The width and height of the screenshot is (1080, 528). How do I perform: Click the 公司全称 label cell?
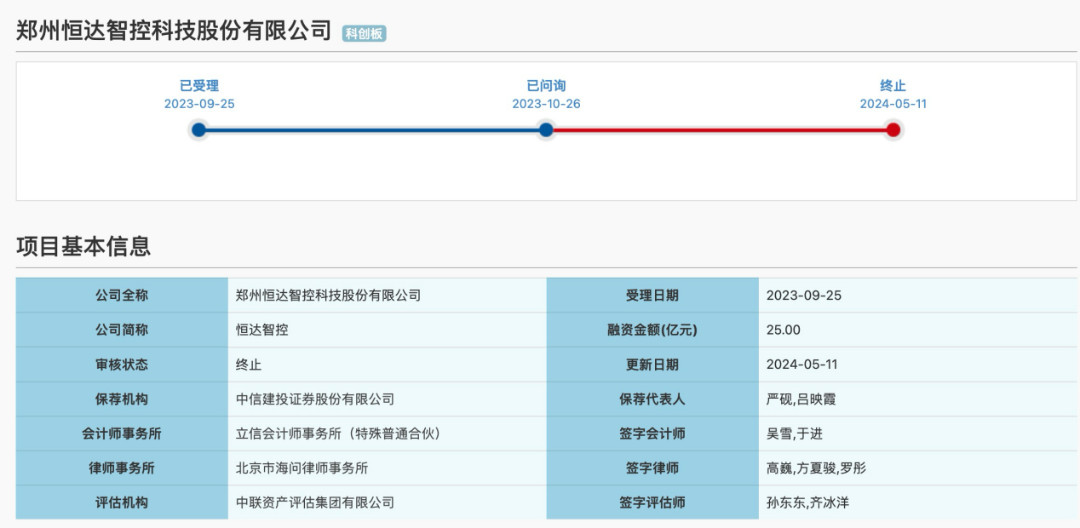122,295
